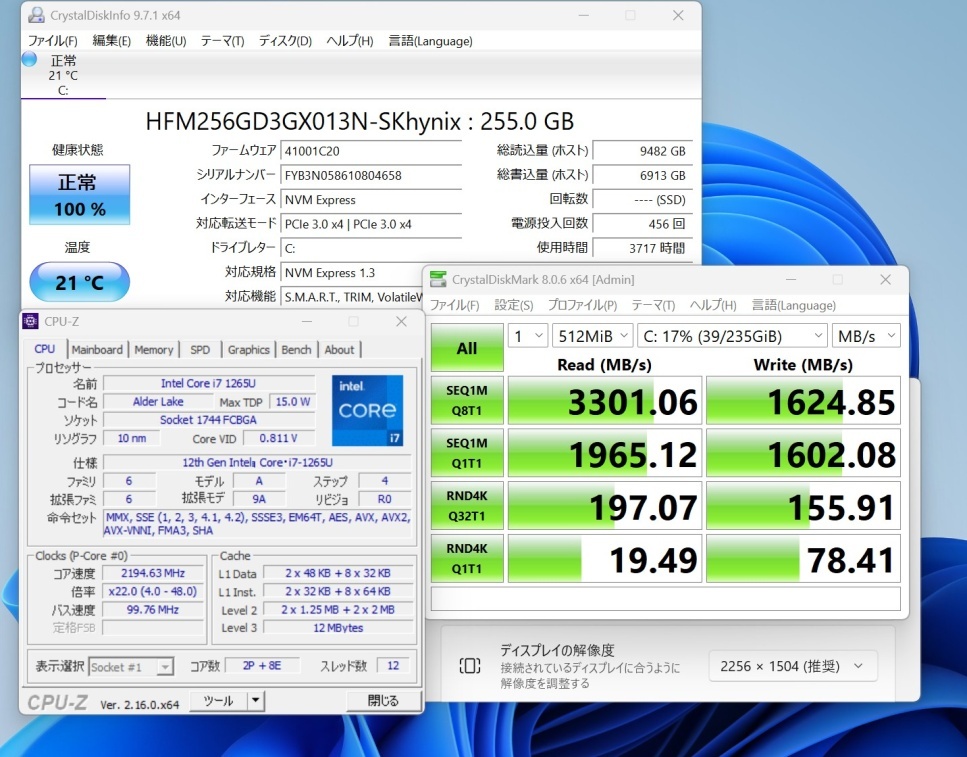
Task: Click the CrystalDiskInfo title bar app icon
Action: pyautogui.click(x=36, y=16)
